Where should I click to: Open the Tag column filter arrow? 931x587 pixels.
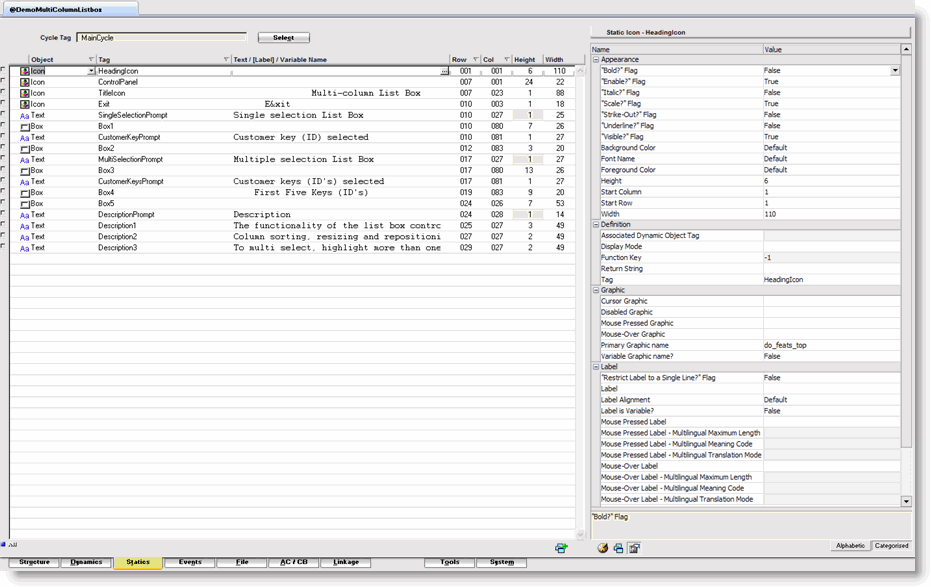point(226,59)
